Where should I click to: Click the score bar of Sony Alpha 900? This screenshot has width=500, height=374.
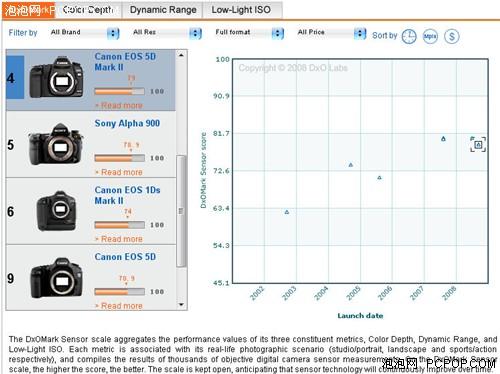[x=119, y=158]
